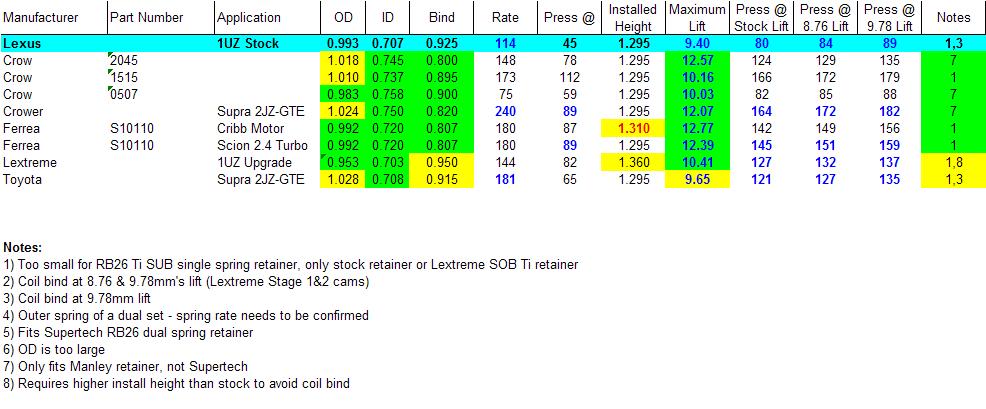986x409 pixels.
Task: Select the red 1.310 installed height cell
Action: click(633, 129)
